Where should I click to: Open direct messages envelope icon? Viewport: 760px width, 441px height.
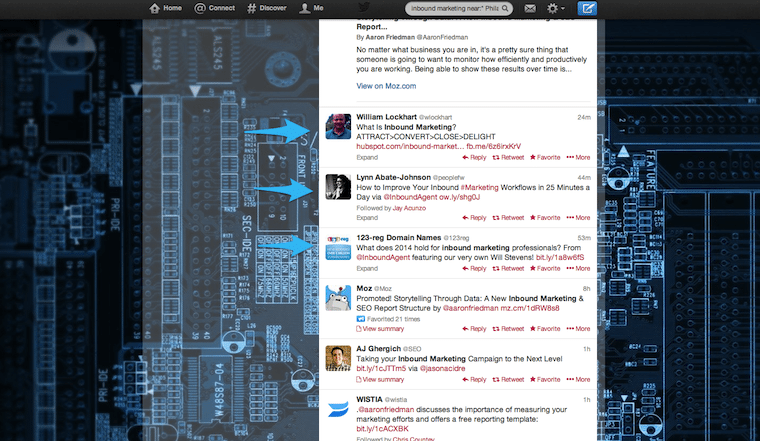[x=530, y=9]
